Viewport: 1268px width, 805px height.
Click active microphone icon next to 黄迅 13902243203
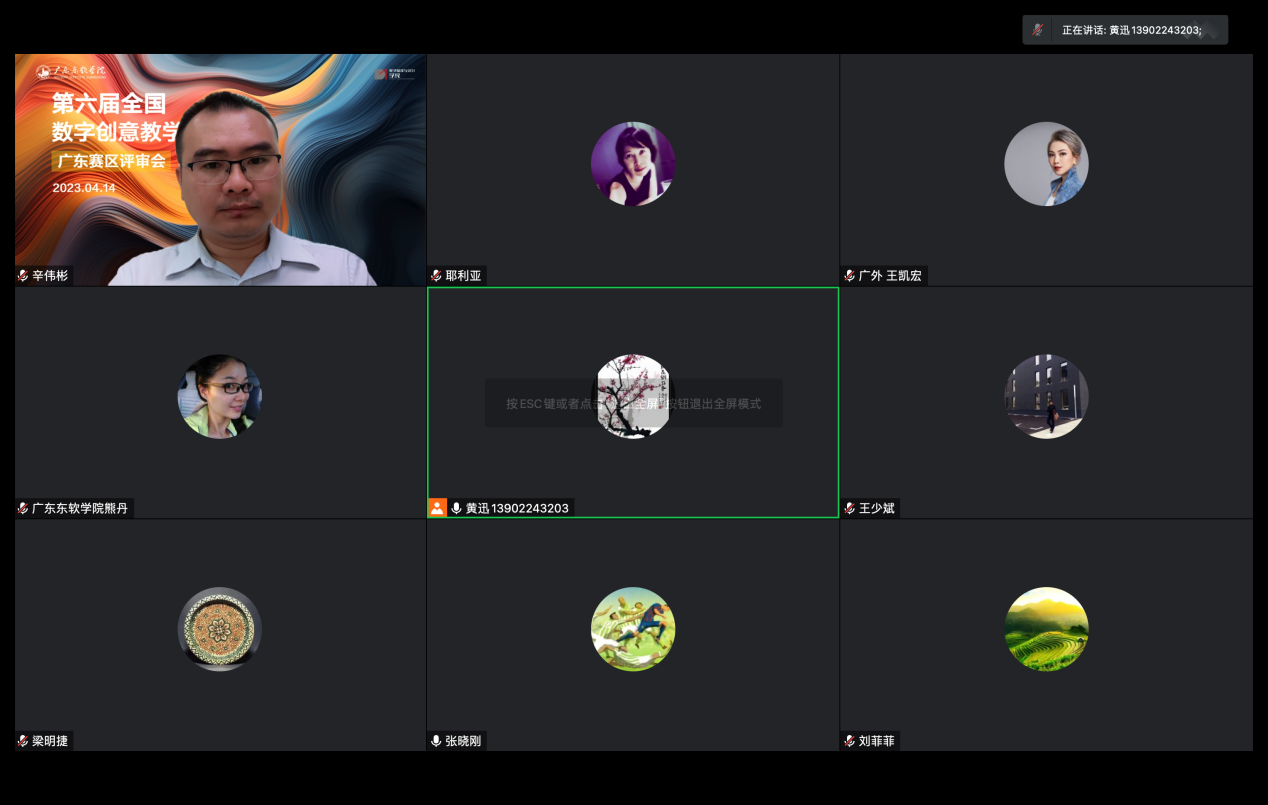pyautogui.click(x=456, y=508)
